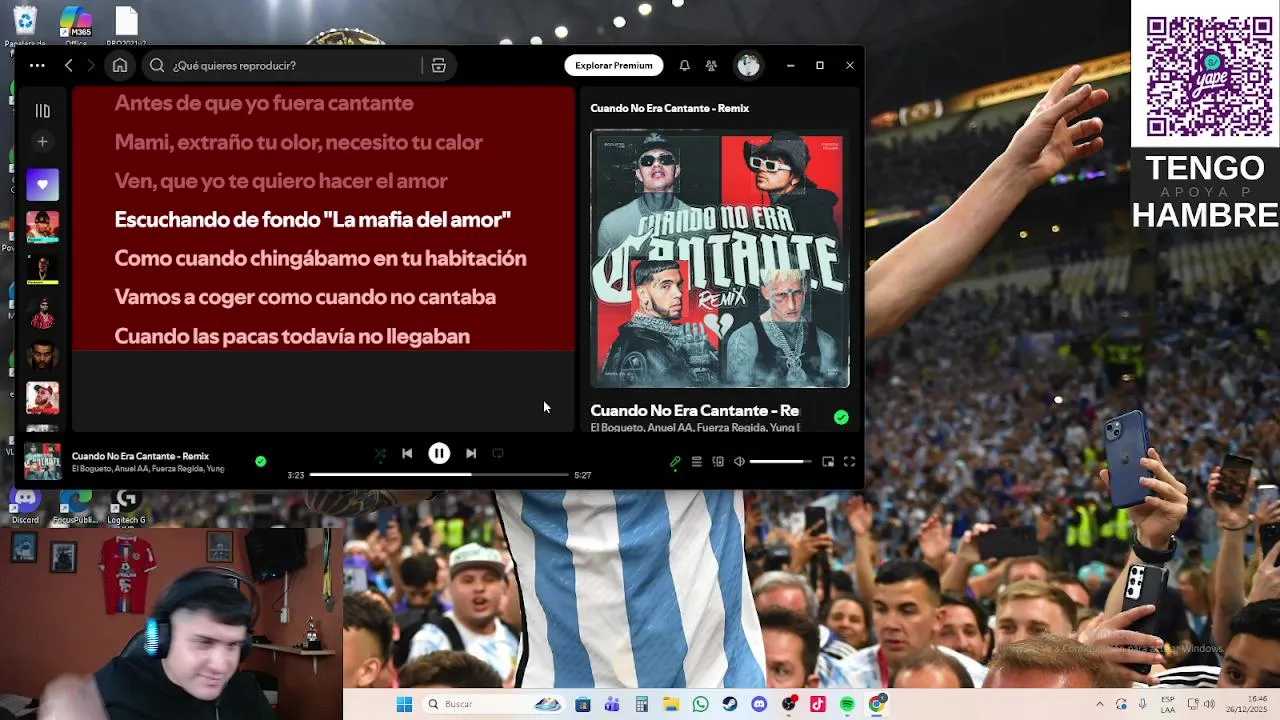Open the Calculator from the taskbar
Viewport: 1280px width, 720px height.
tap(641, 704)
